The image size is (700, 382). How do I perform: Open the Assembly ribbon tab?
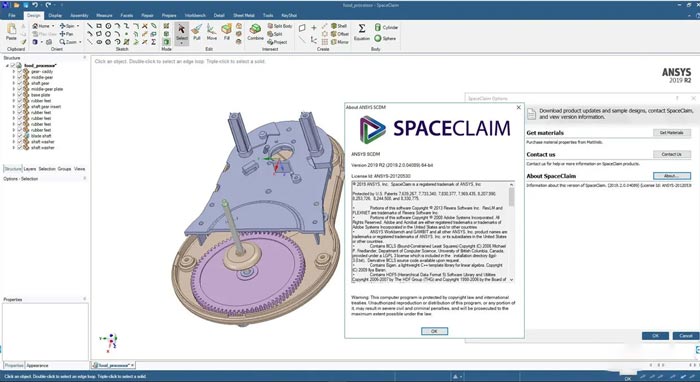pos(79,15)
